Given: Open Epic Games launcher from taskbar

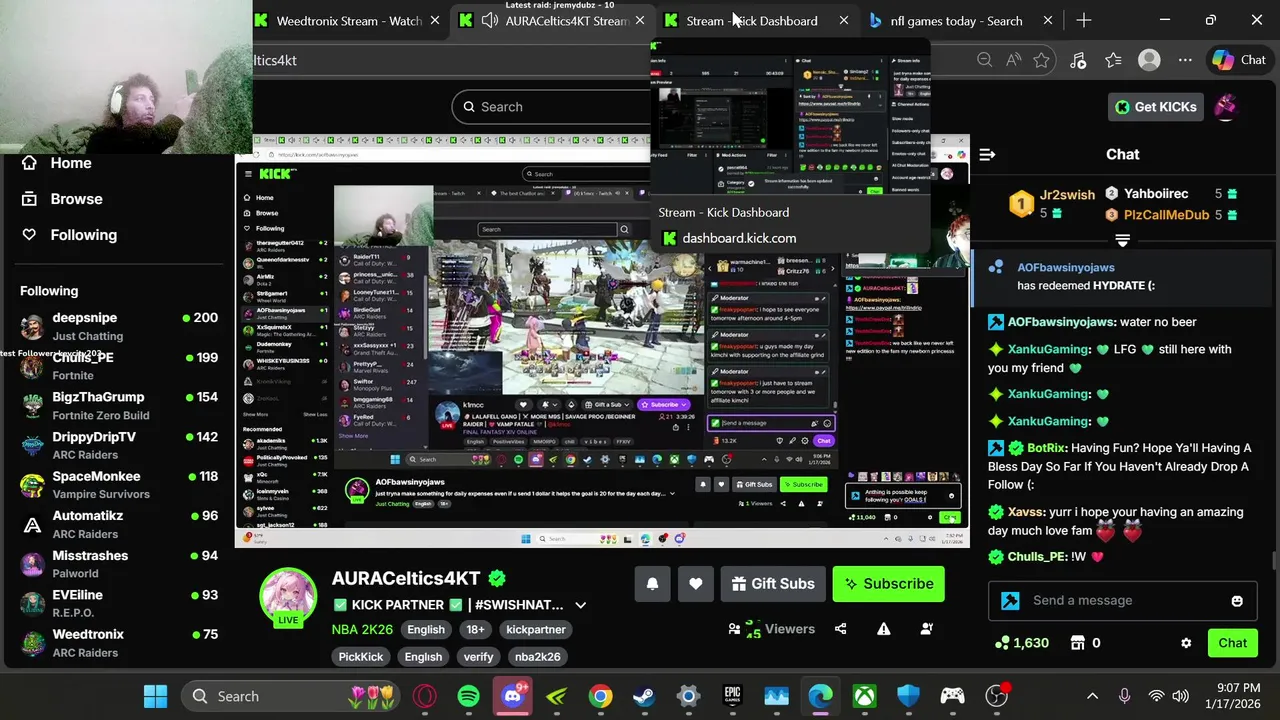Looking at the screenshot, I should pyautogui.click(x=732, y=696).
